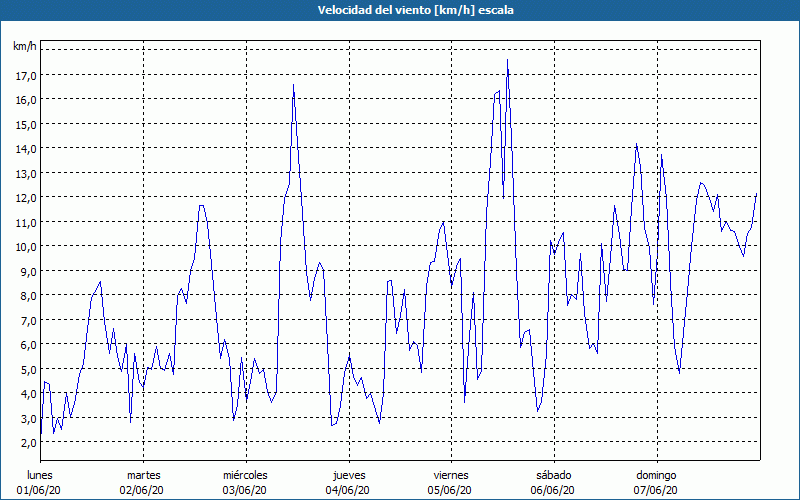
Task: Click the chart title 'Velocidad del viento [km/h] escala'
Action: point(415,10)
